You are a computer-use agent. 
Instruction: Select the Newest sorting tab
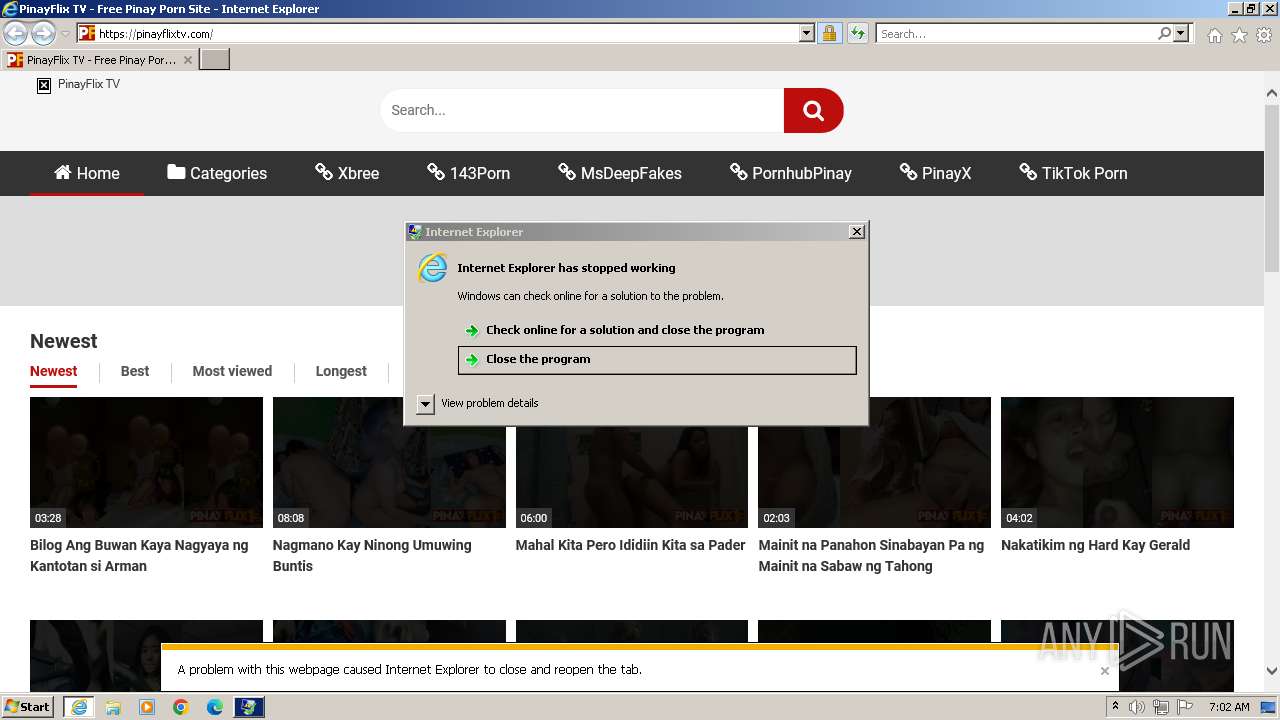click(x=53, y=371)
